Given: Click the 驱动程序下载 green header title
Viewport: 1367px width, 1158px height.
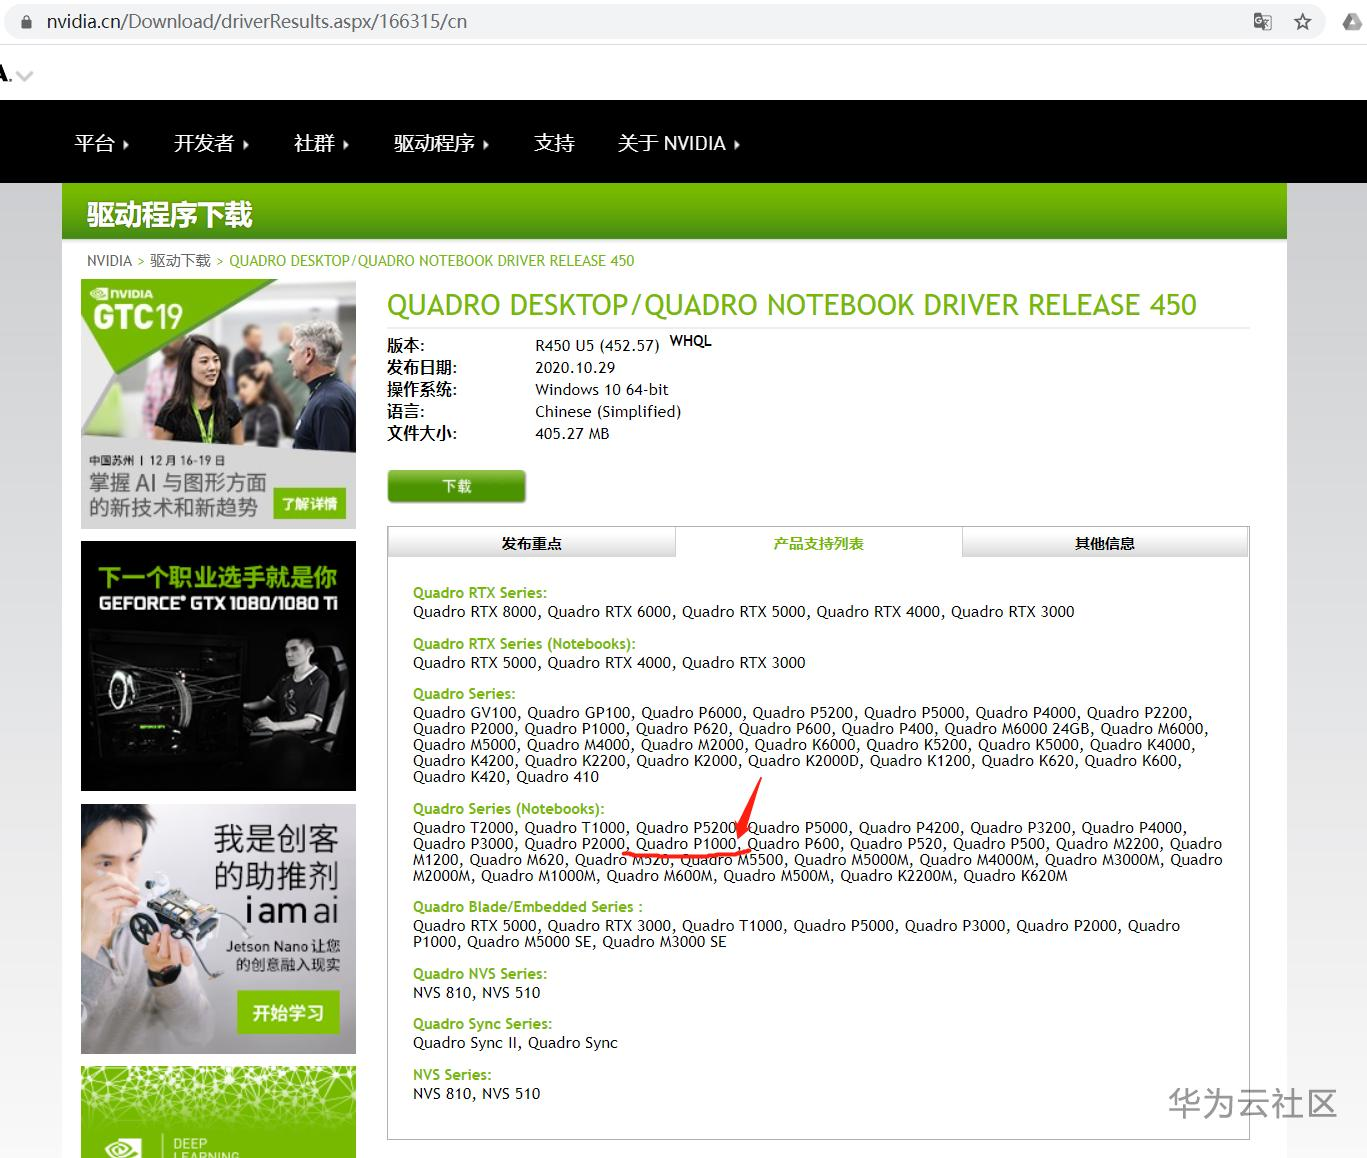Looking at the screenshot, I should click(x=170, y=214).
